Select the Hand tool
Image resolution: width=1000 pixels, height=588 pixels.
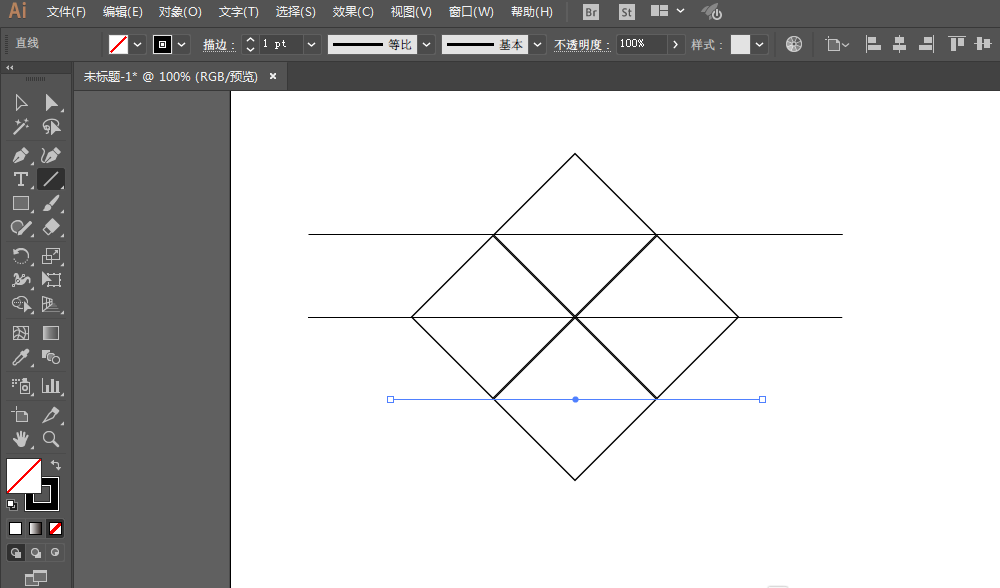click(x=20, y=439)
